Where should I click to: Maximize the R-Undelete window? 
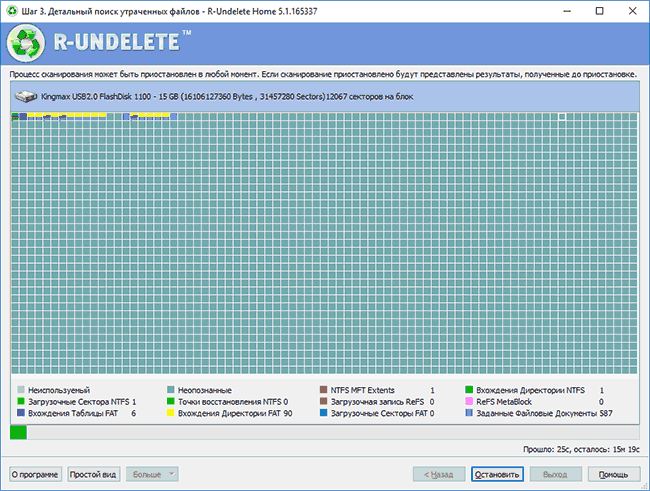599,11
